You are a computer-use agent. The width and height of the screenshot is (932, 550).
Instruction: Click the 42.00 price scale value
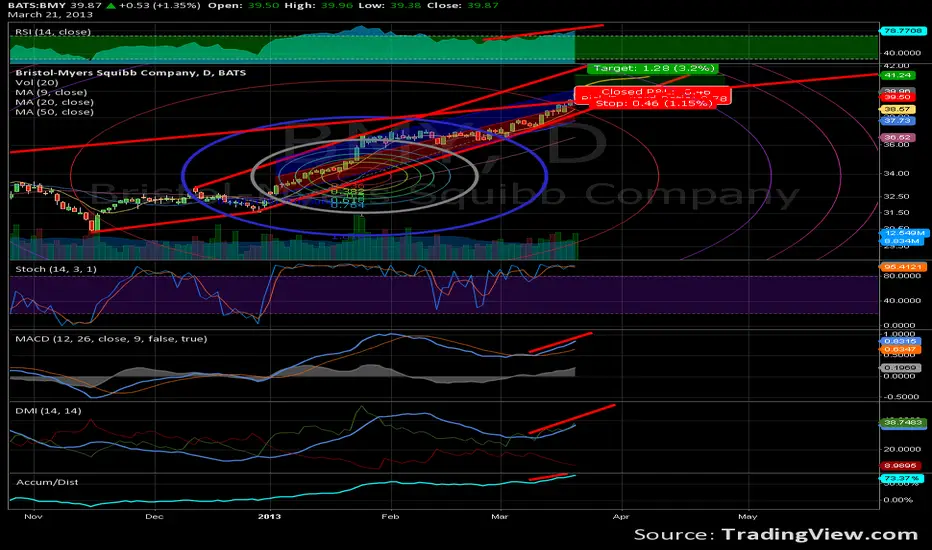pyautogui.click(x=896, y=65)
